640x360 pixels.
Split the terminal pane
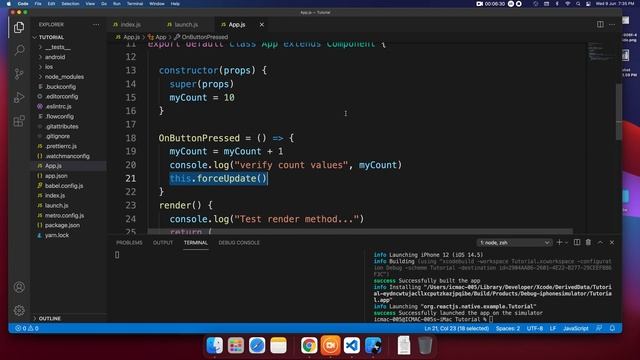577,242
